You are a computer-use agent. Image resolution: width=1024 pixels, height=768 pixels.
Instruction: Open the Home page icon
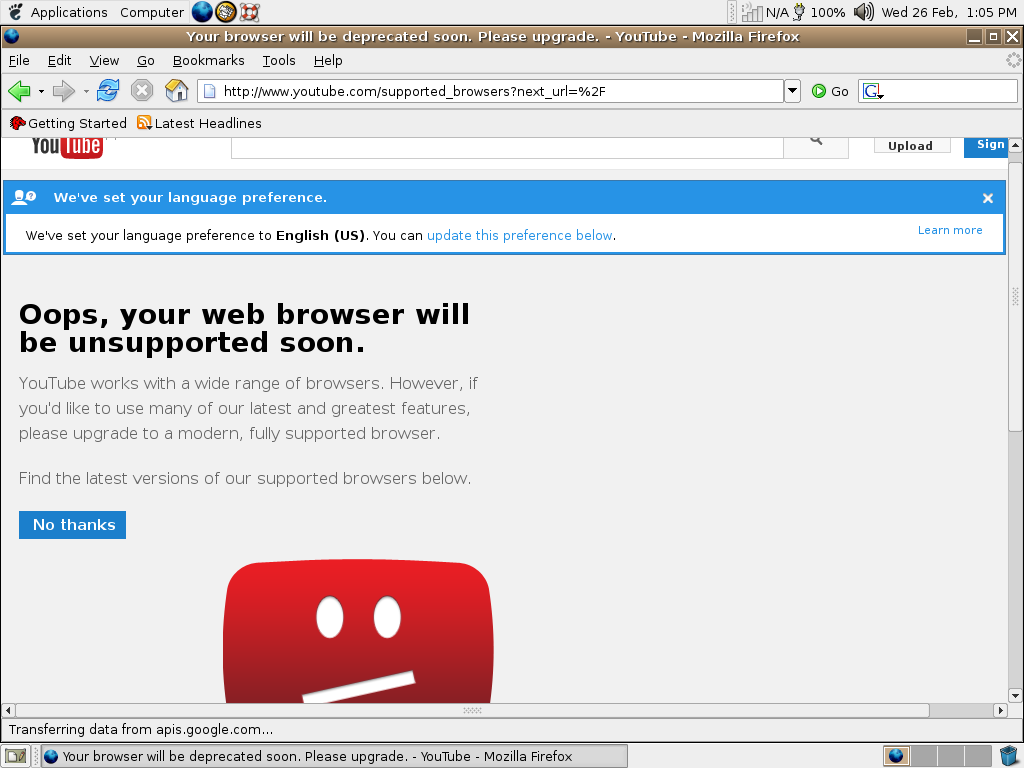click(x=176, y=91)
